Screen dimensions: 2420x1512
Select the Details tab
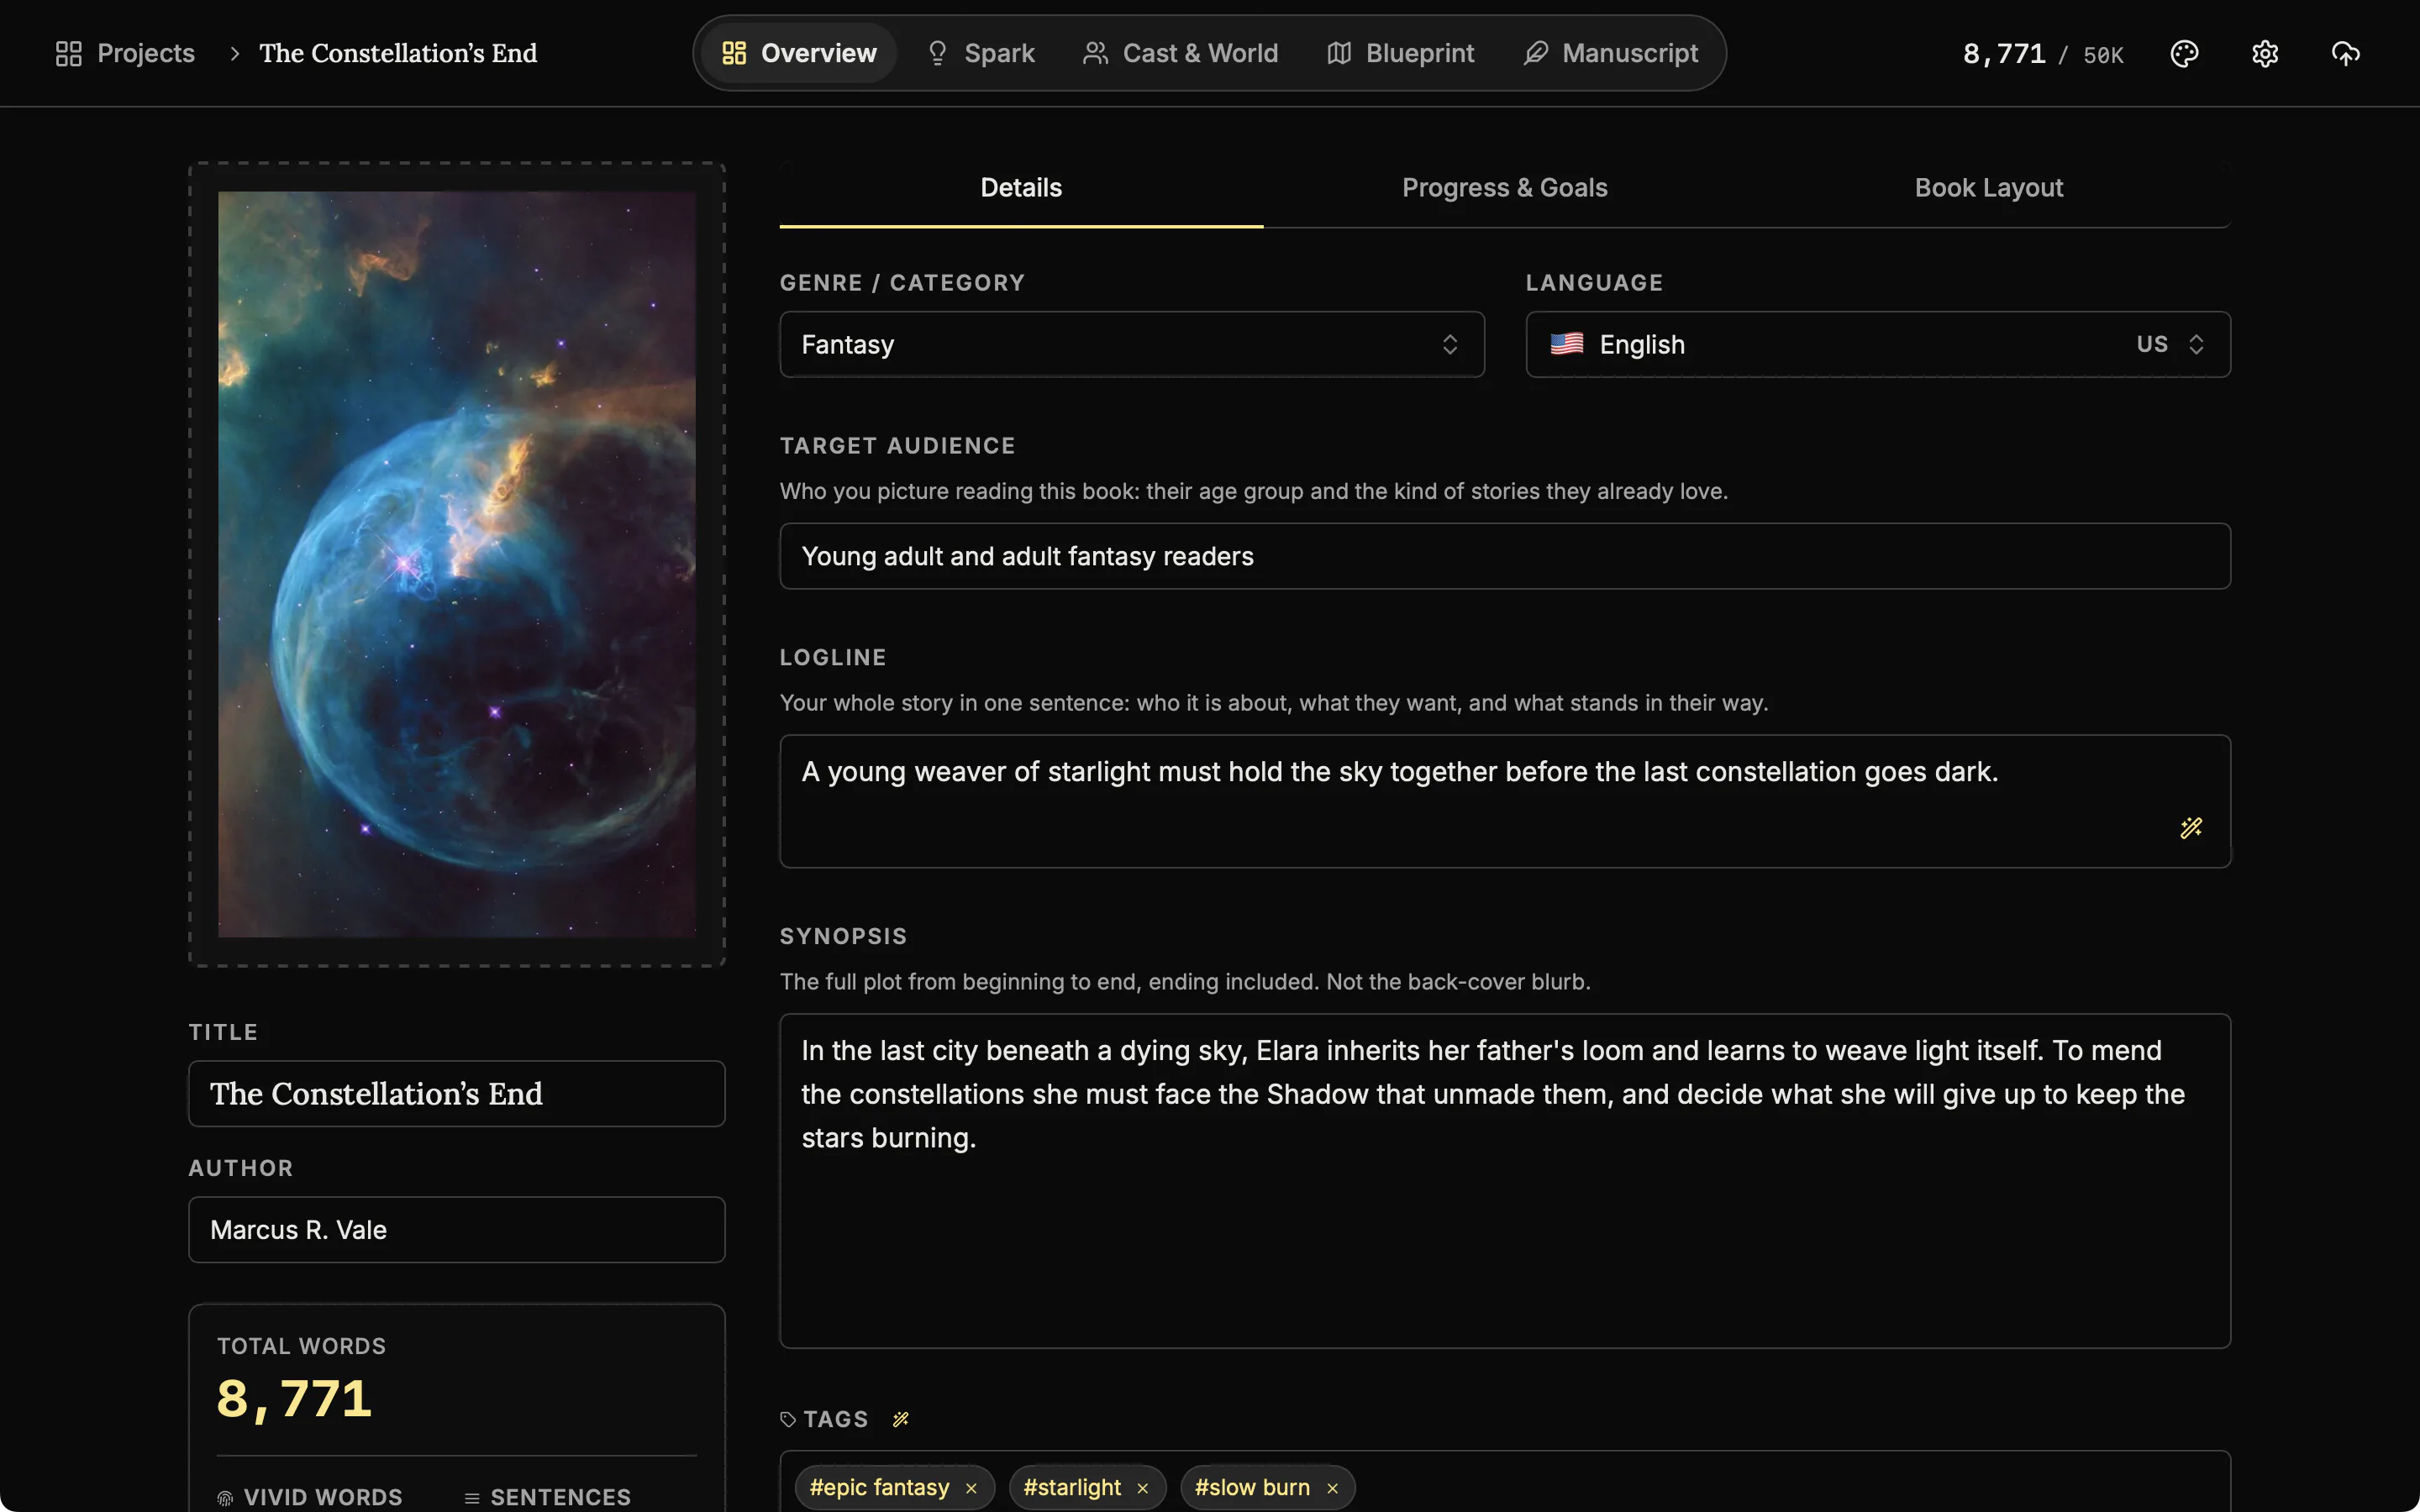coord(1021,188)
